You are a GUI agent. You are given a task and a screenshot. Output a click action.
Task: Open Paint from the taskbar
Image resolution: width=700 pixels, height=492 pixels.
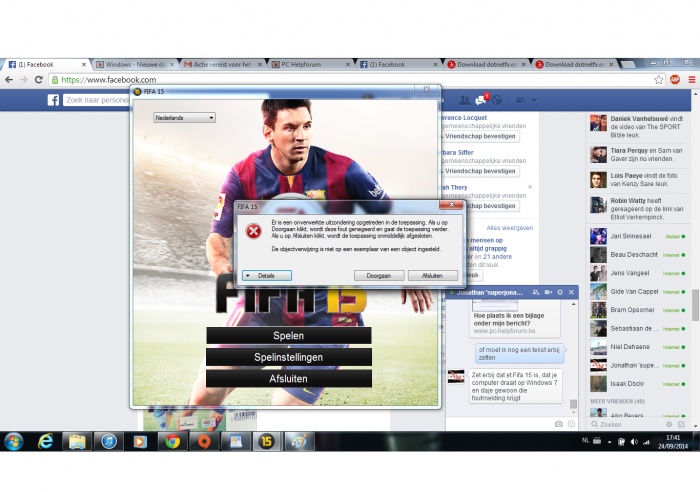[x=299, y=442]
